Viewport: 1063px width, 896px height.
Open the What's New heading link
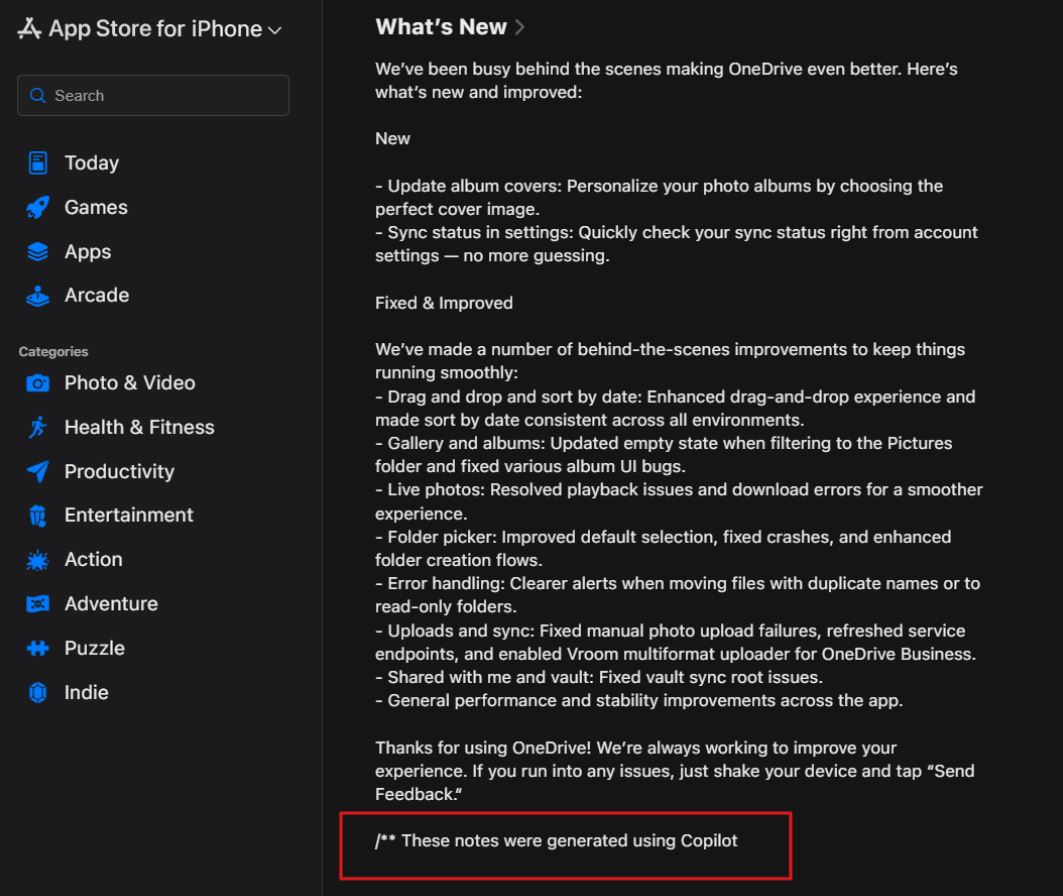coord(440,28)
